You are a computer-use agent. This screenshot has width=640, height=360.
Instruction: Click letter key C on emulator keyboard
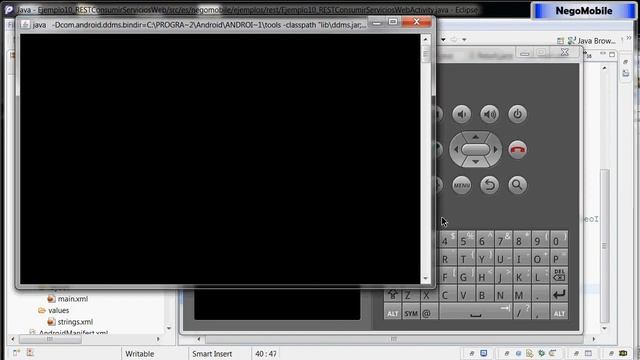(x=447, y=294)
